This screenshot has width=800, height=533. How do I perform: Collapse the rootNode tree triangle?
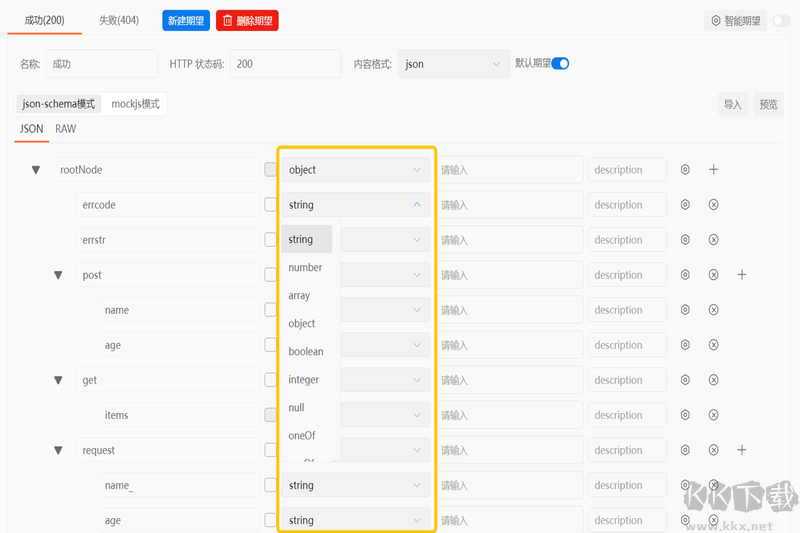[x=36, y=170]
